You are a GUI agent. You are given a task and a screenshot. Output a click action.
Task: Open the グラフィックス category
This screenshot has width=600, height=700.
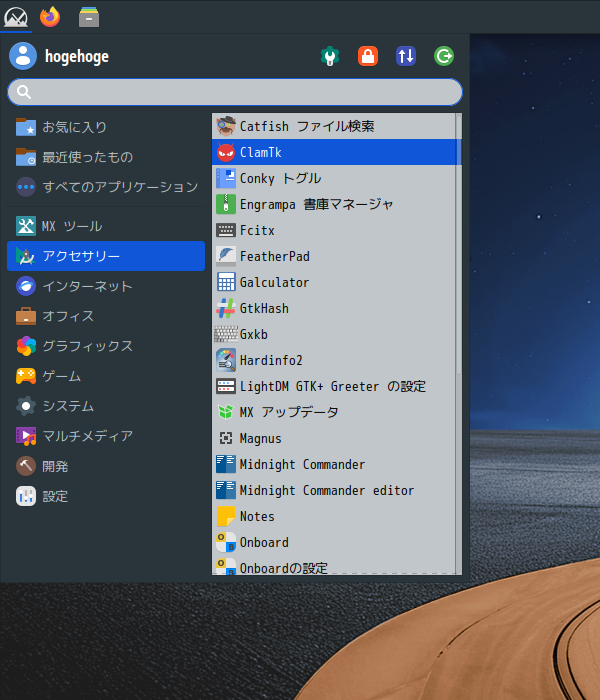tap(106, 346)
